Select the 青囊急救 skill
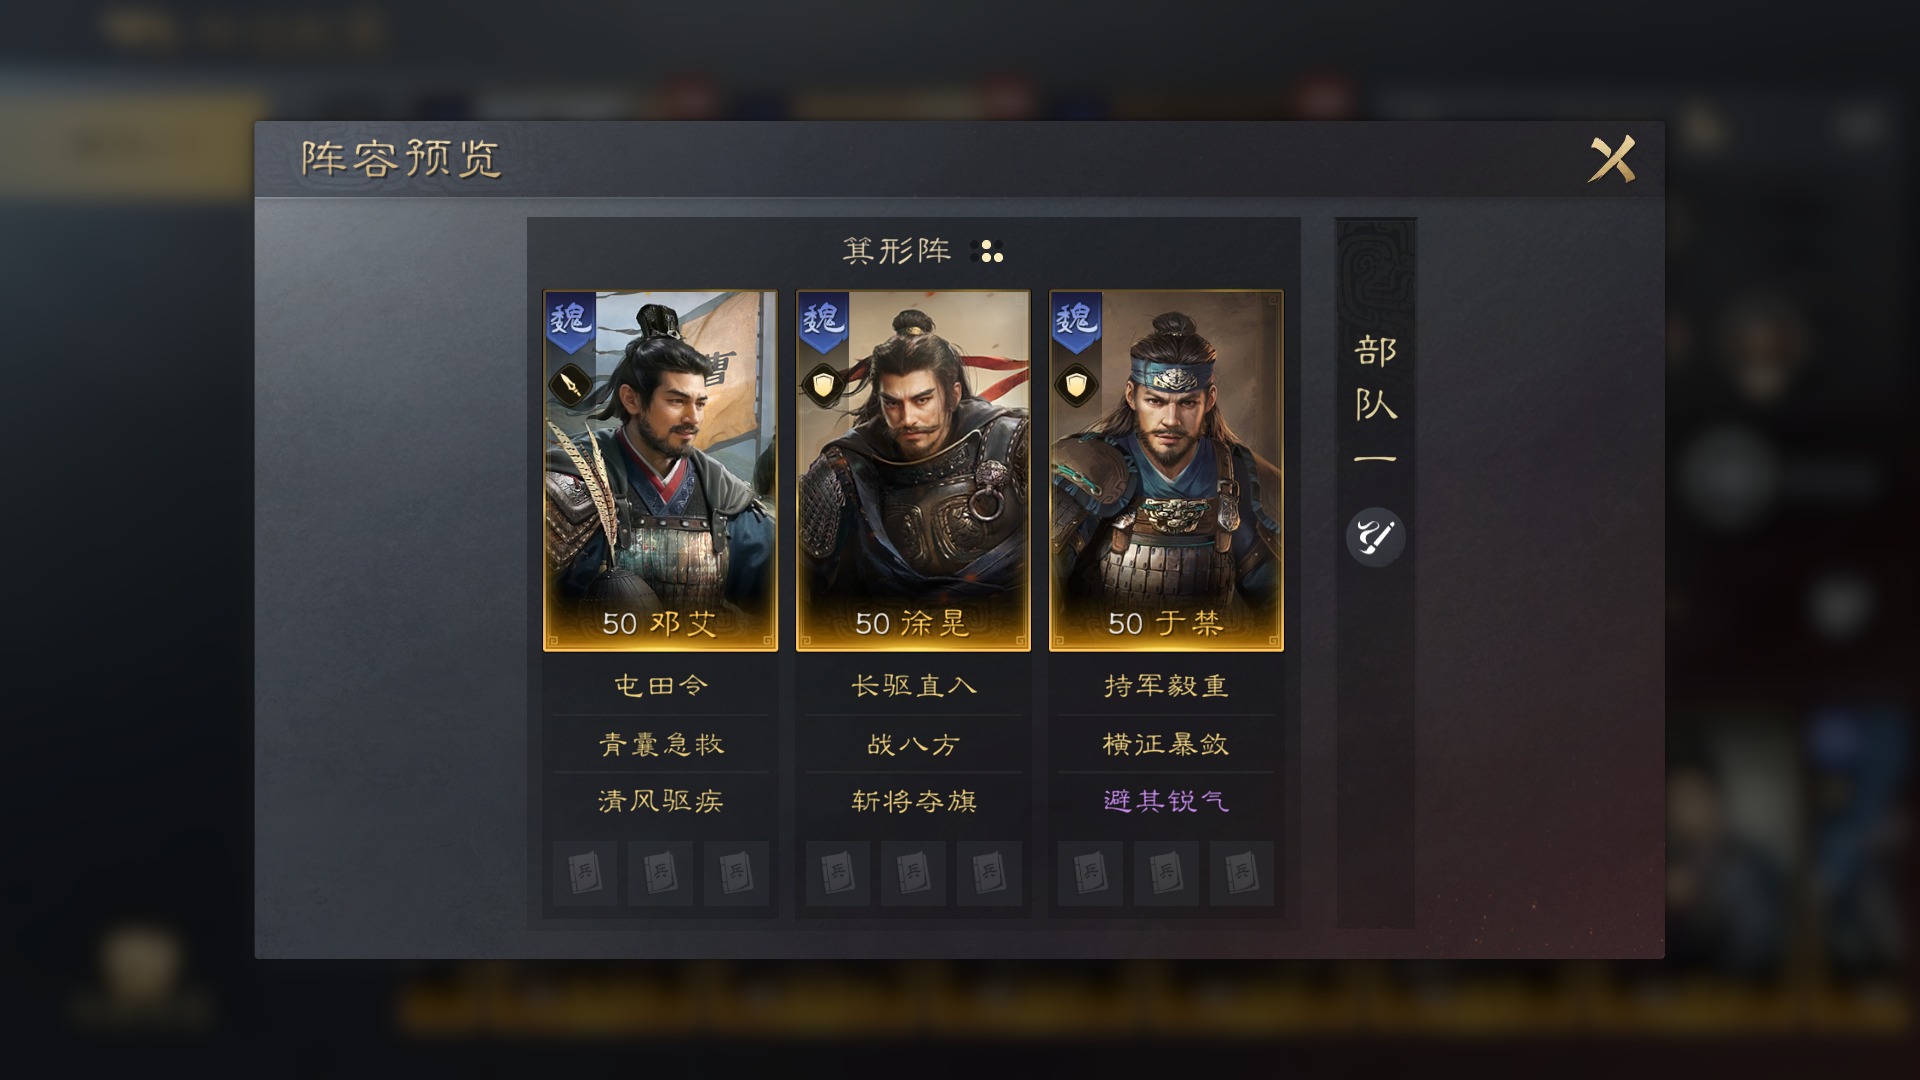Image resolution: width=1920 pixels, height=1080 pixels. click(660, 744)
